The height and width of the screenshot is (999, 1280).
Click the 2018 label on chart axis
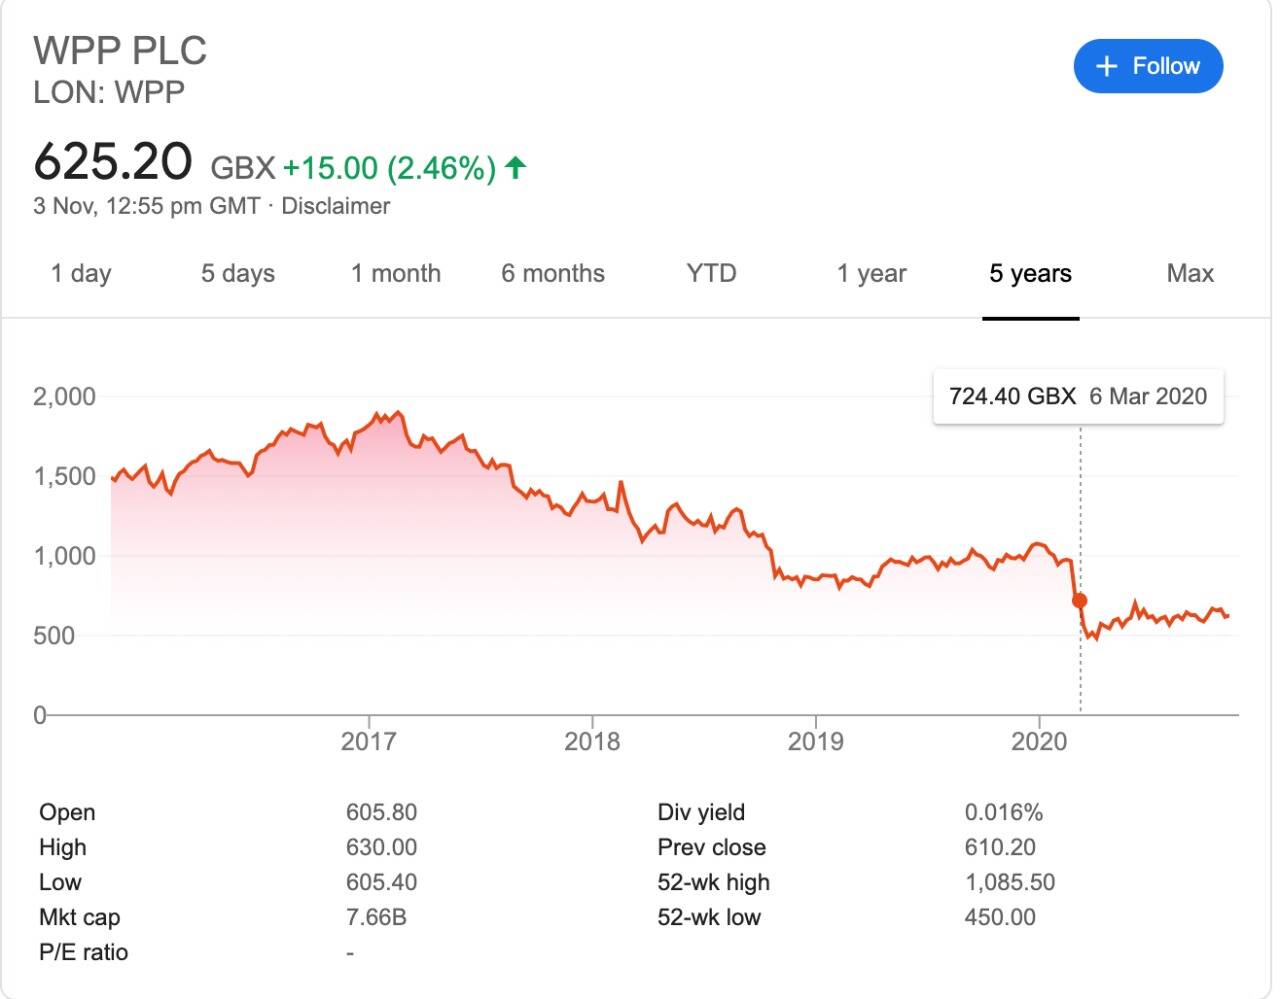point(592,741)
